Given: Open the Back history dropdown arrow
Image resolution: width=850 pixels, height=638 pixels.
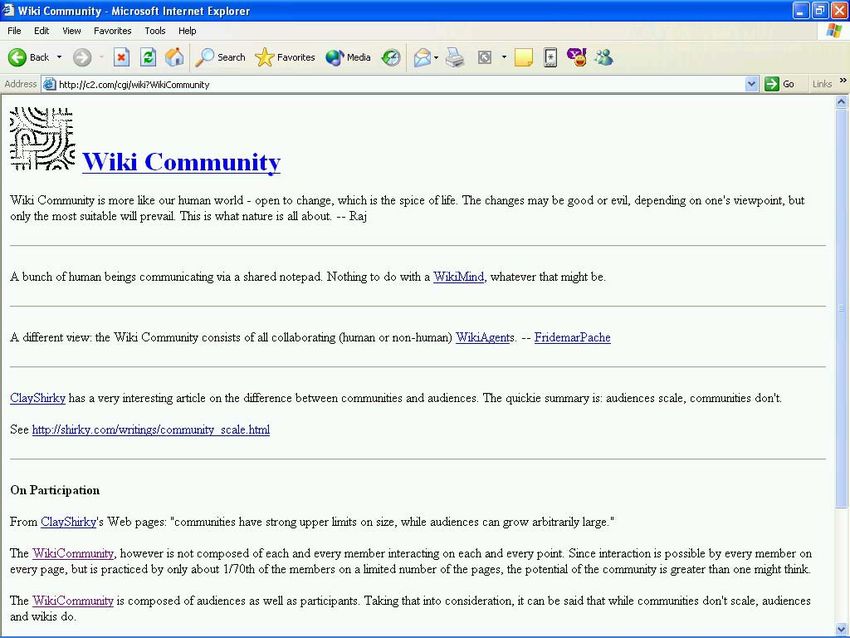Looking at the screenshot, I should coord(59,57).
